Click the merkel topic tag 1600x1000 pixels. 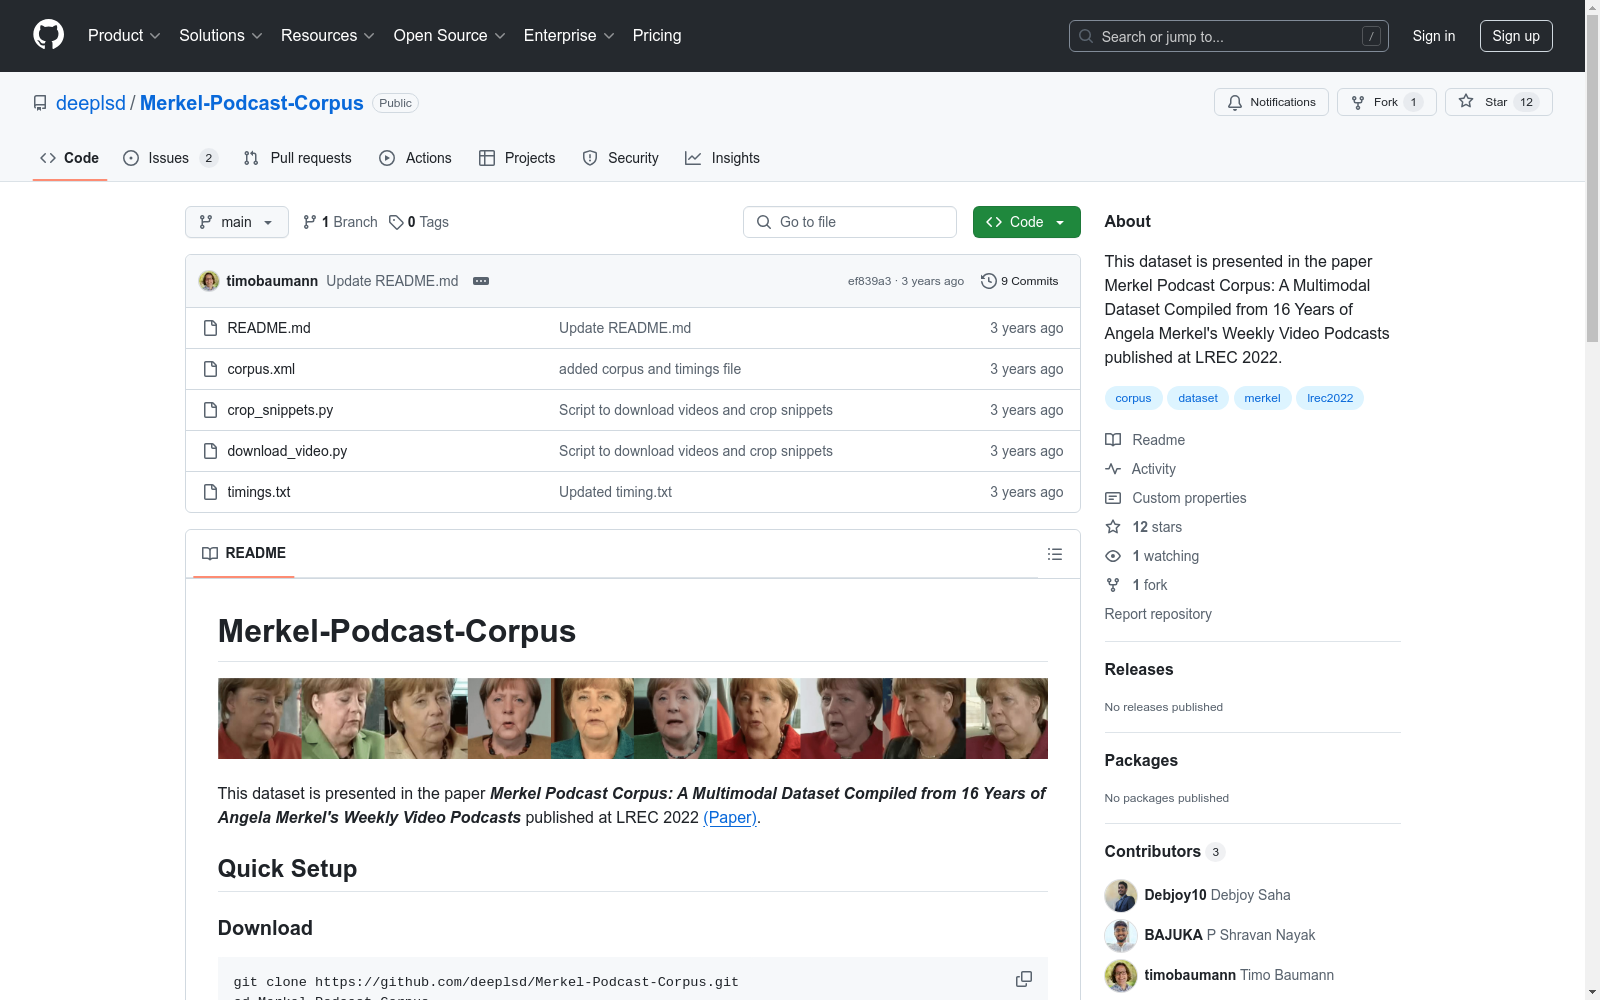pos(1262,398)
